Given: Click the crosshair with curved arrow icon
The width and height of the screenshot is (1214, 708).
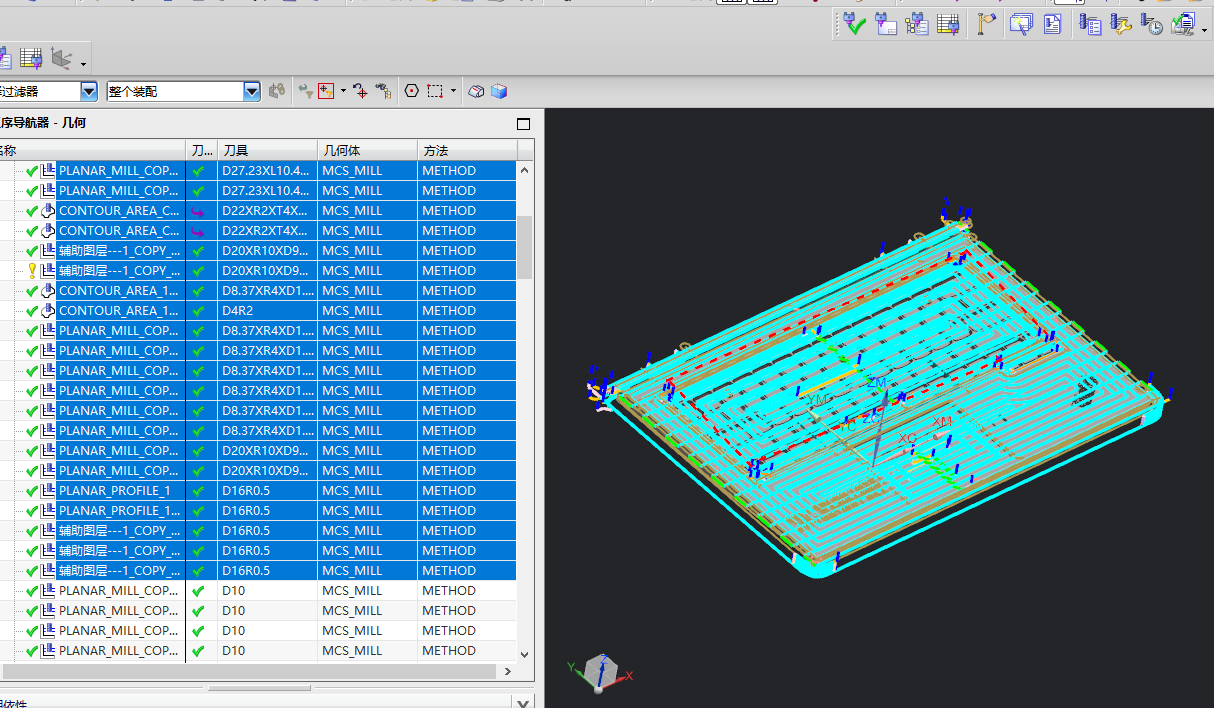Looking at the screenshot, I should [x=360, y=91].
